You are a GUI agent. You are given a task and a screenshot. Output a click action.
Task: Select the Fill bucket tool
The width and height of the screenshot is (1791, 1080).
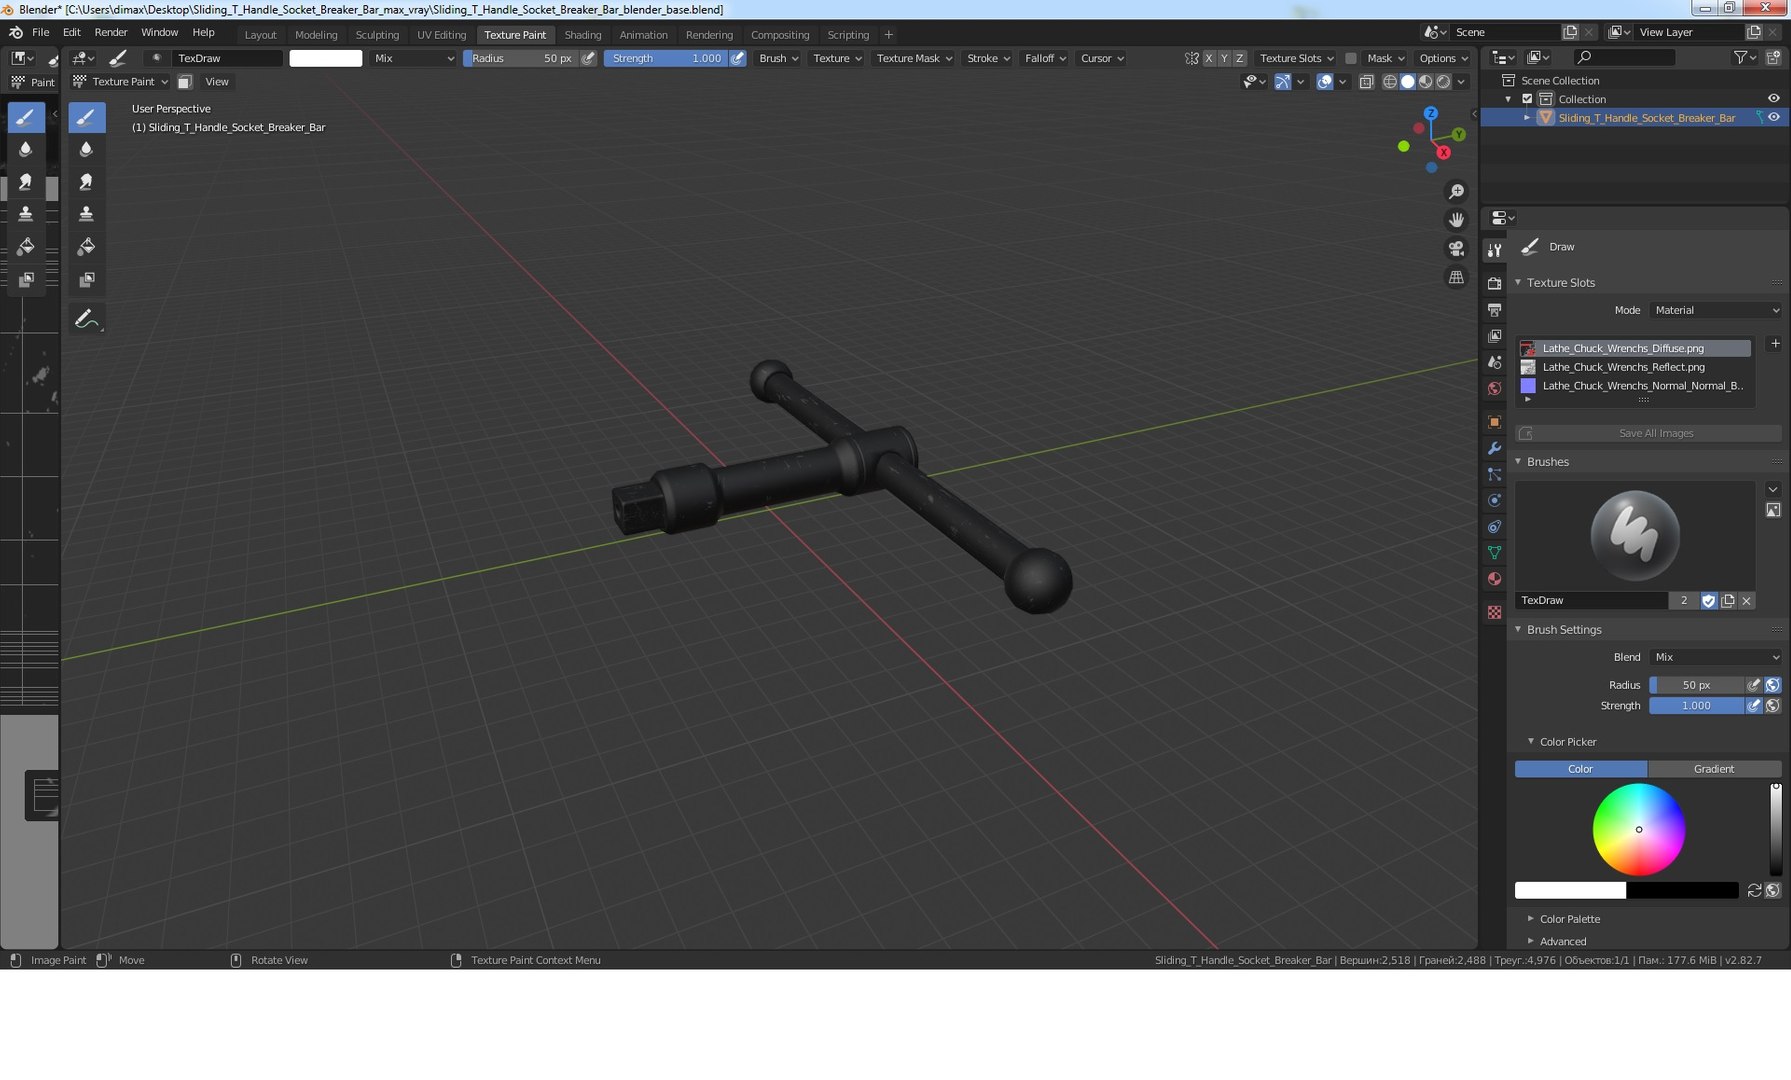(86, 247)
